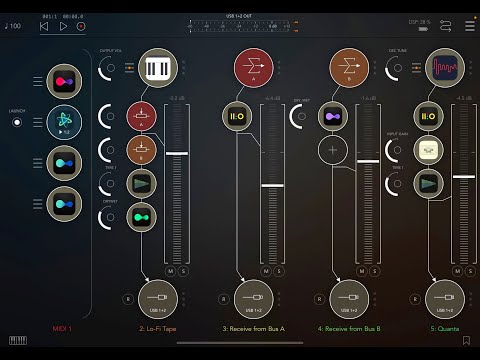Screen dimensions: 480x360
Task: Click the Receive from Bus A fader handle
Action: pyautogui.click(x=273, y=185)
